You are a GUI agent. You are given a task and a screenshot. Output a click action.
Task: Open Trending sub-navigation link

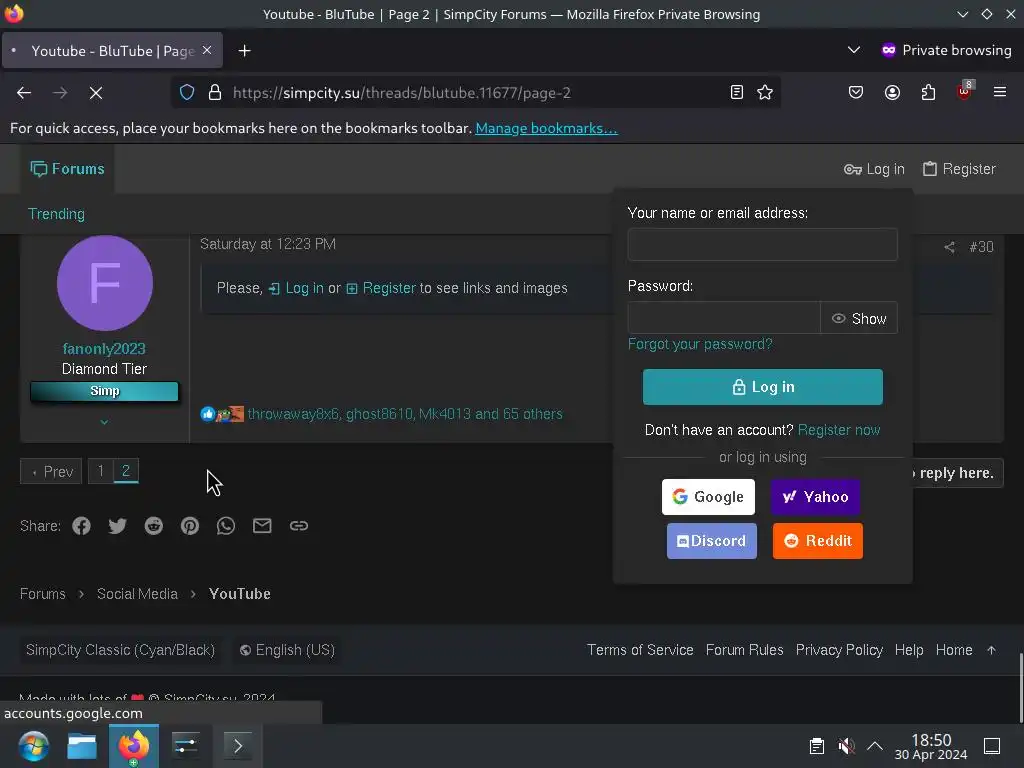(56, 214)
